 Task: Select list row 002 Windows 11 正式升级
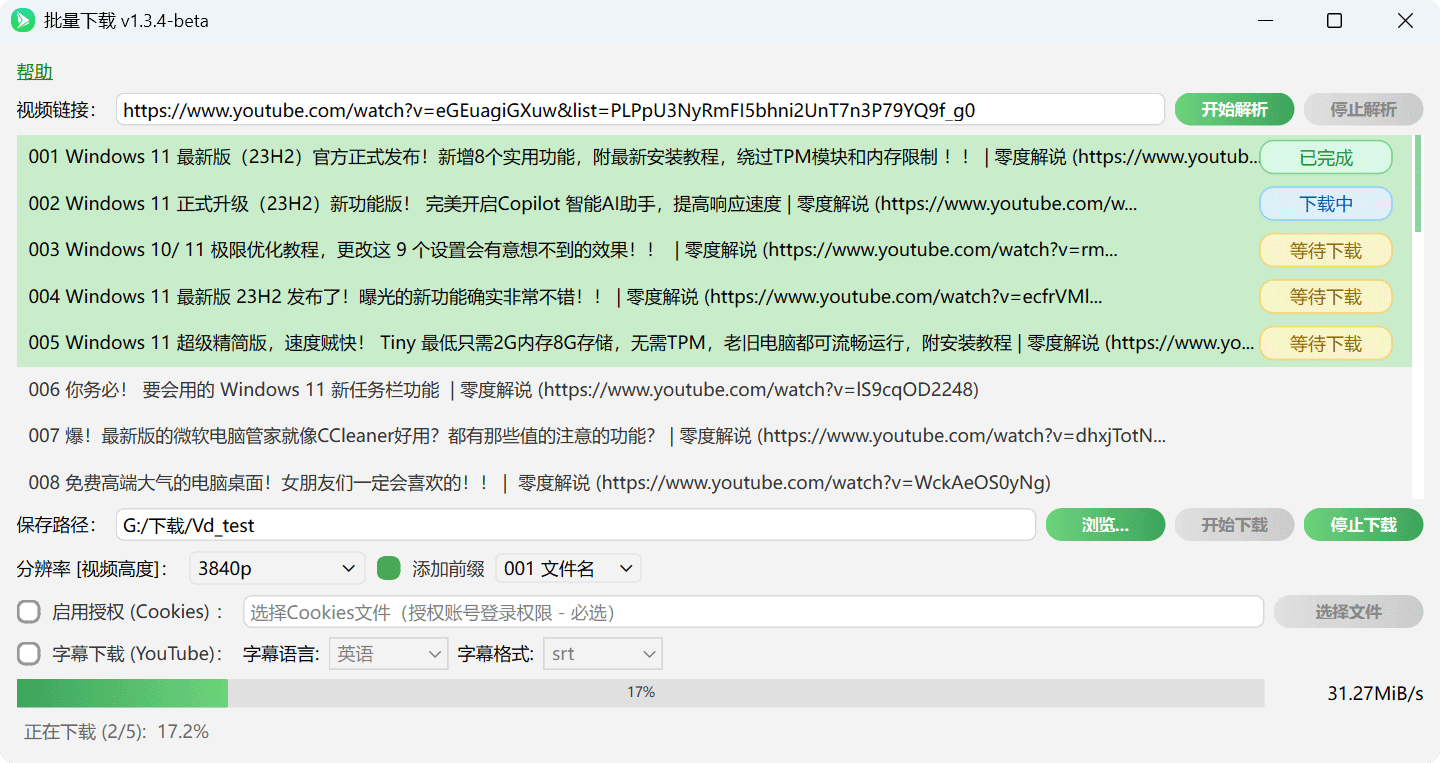(x=714, y=204)
